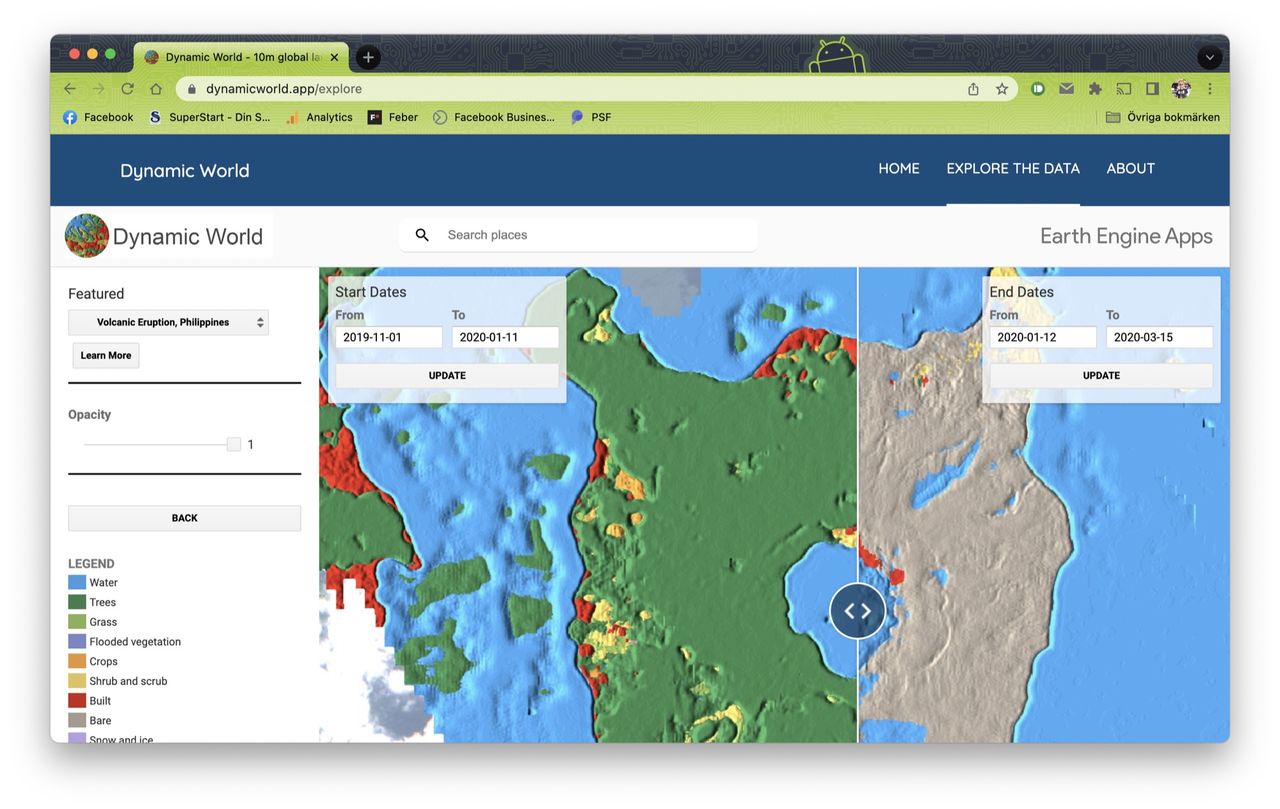Open the Featured location dropdown

pyautogui.click(x=168, y=322)
